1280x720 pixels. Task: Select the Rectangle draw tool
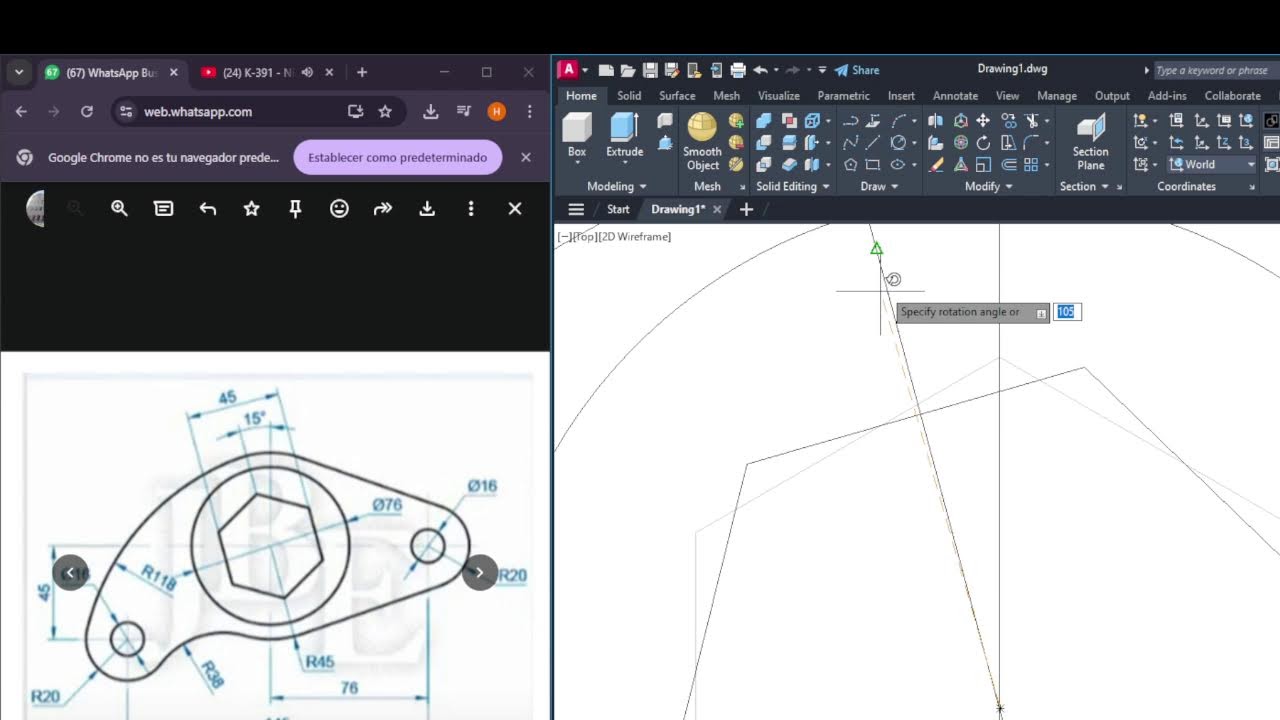(873, 164)
